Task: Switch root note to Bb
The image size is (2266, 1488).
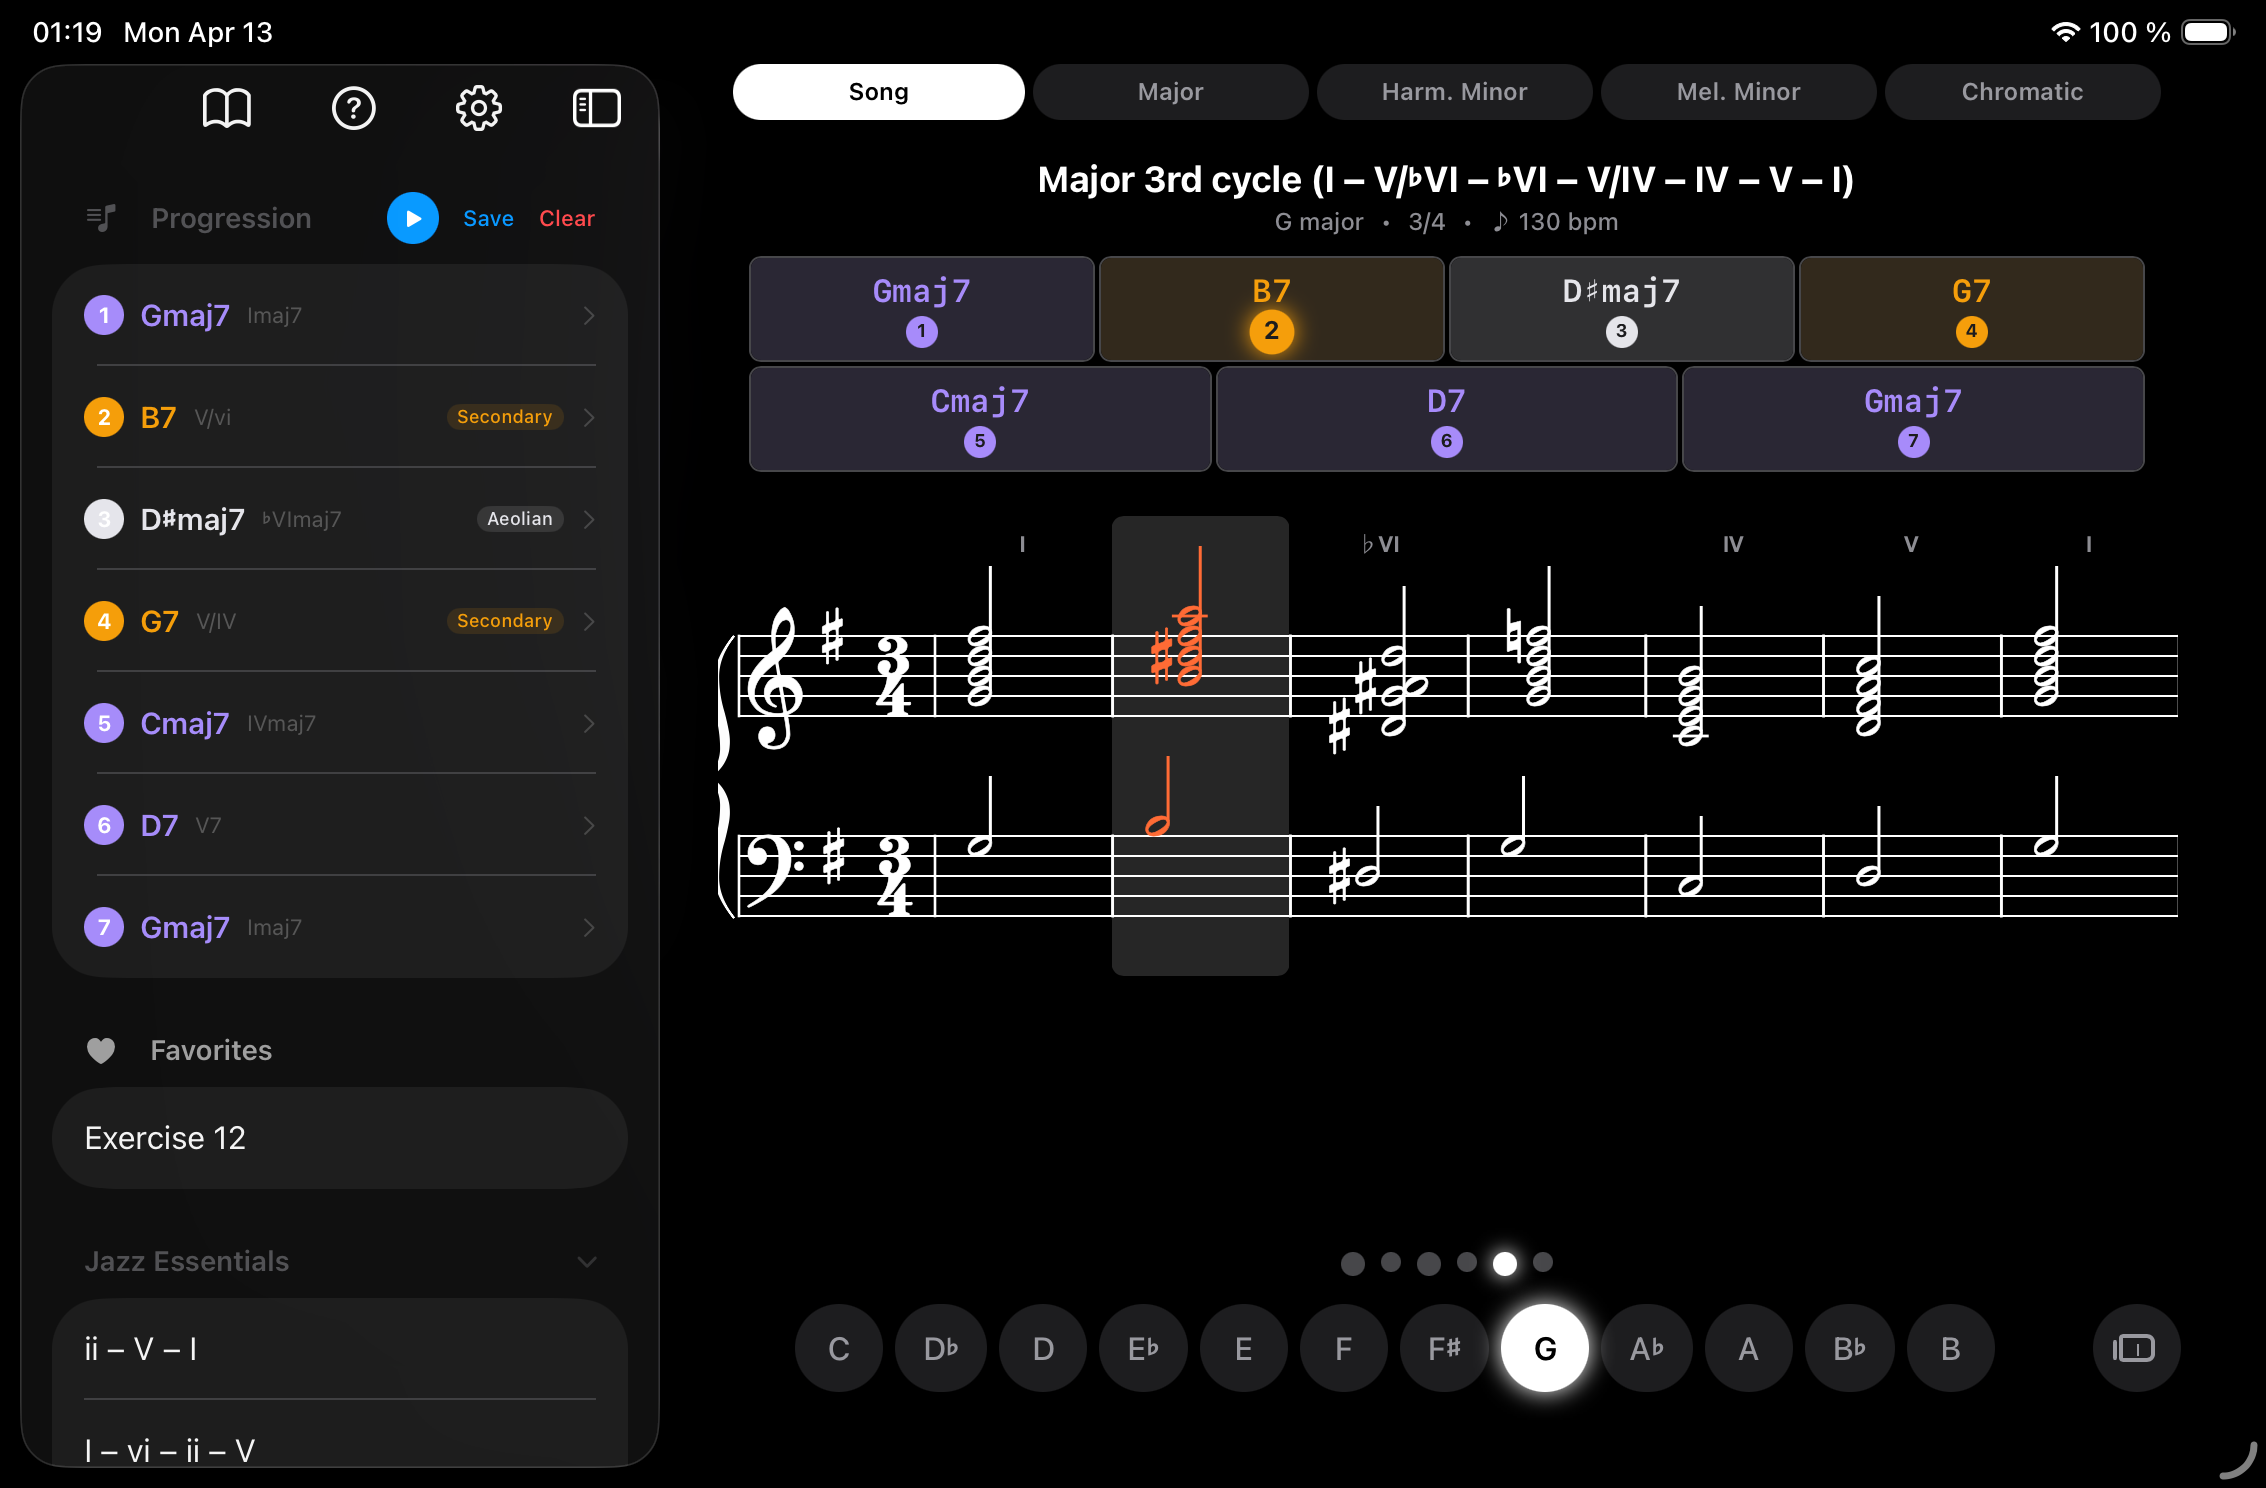Action: coord(1849,1348)
